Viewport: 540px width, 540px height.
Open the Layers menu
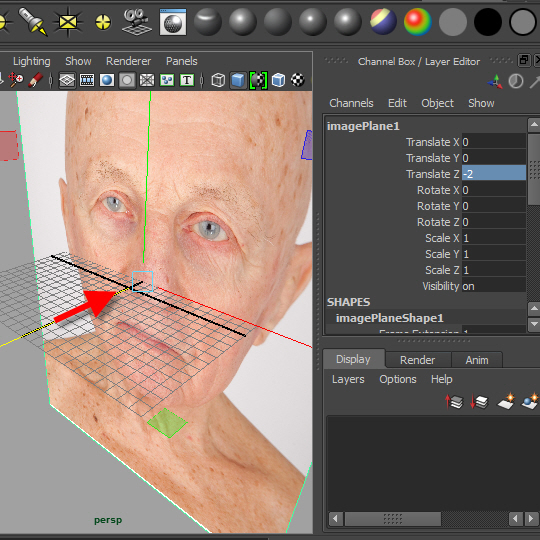point(348,379)
